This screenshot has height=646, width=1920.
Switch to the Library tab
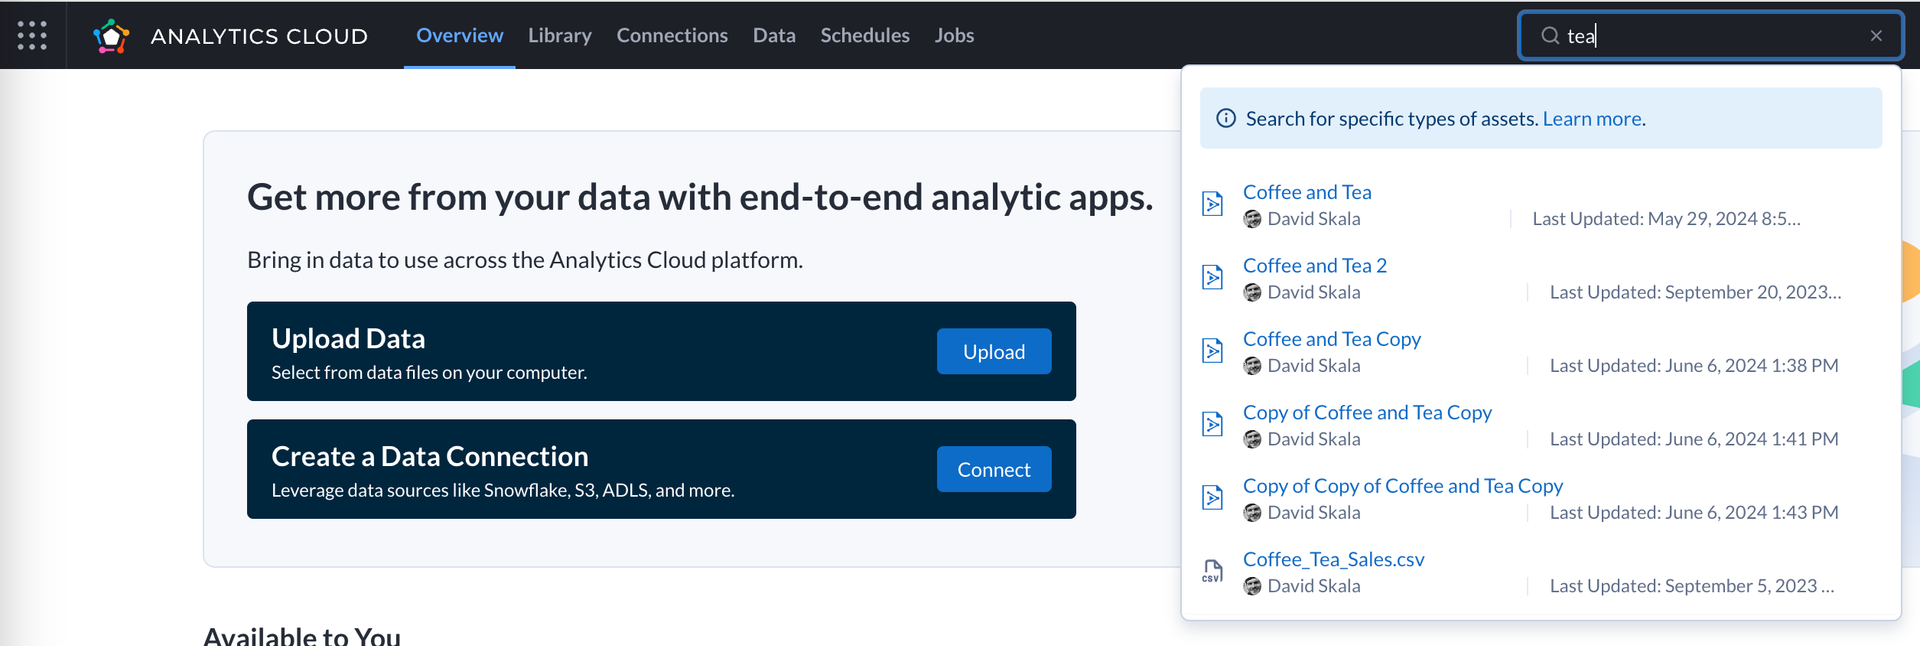point(559,35)
